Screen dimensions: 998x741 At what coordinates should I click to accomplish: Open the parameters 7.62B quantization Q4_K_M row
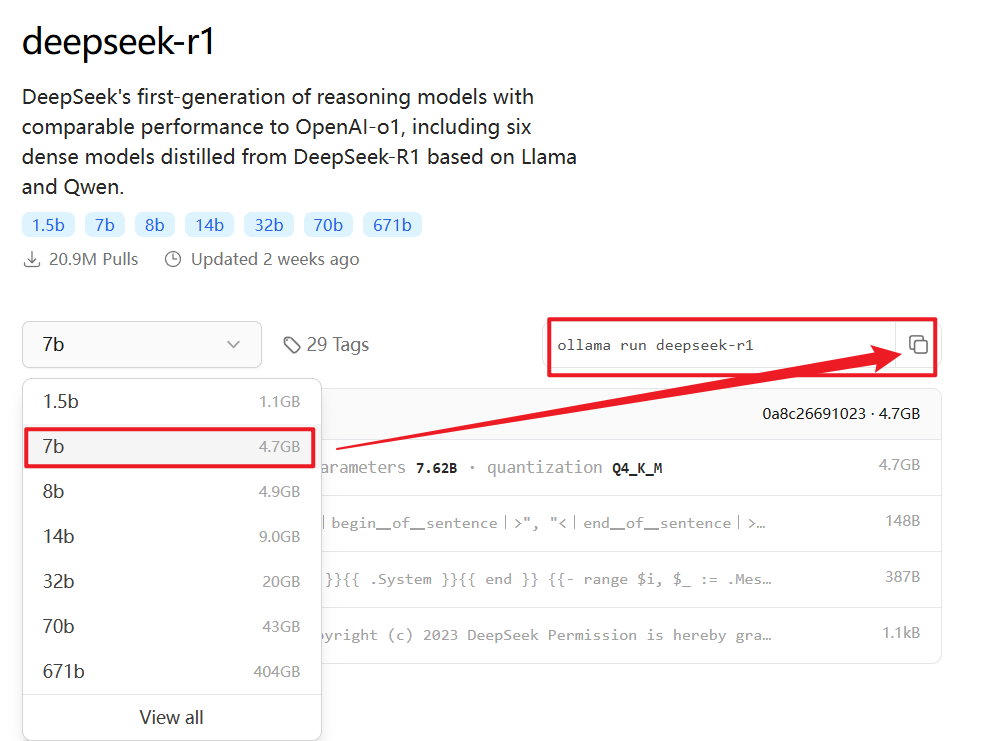tap(630, 467)
